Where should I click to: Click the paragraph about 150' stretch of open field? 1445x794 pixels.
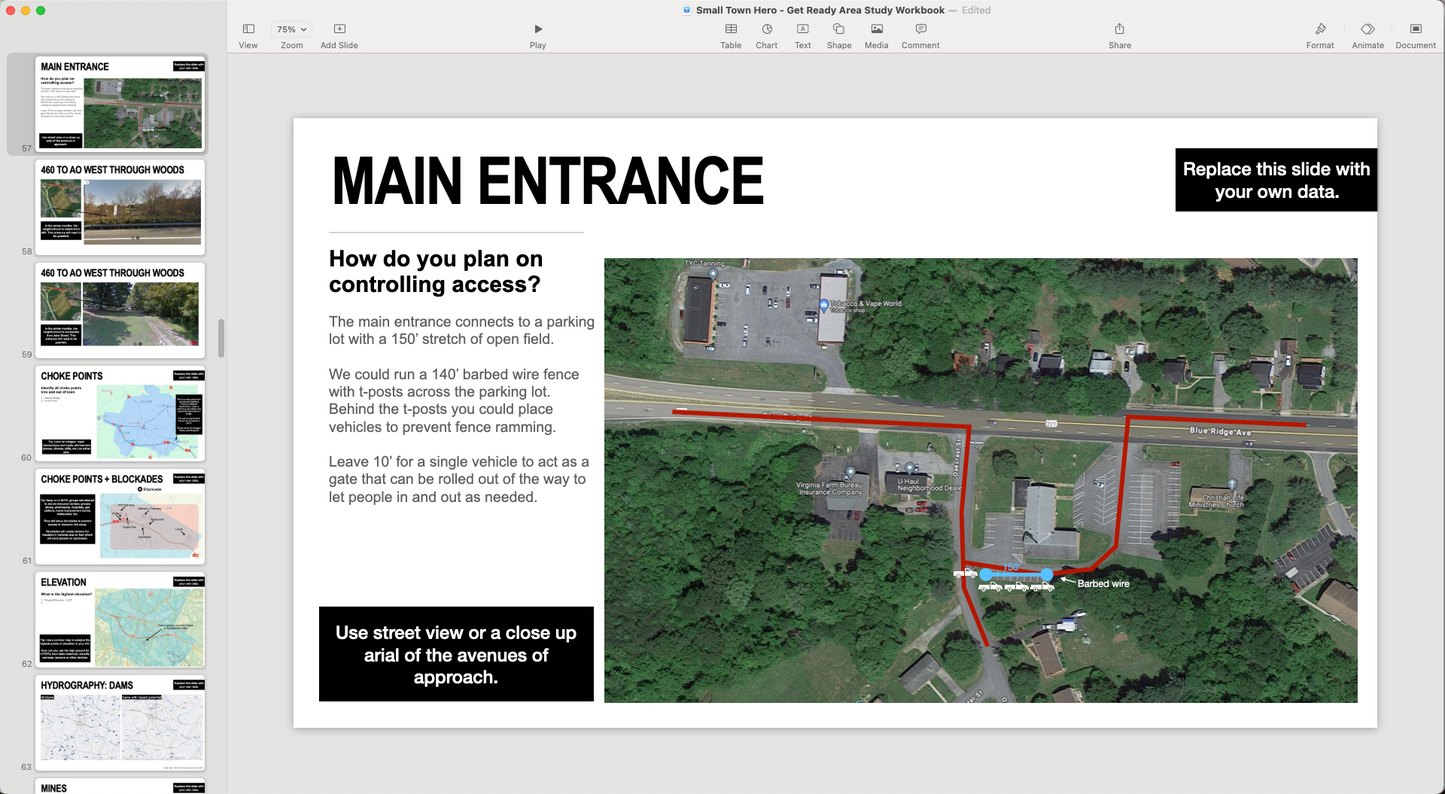coord(462,330)
